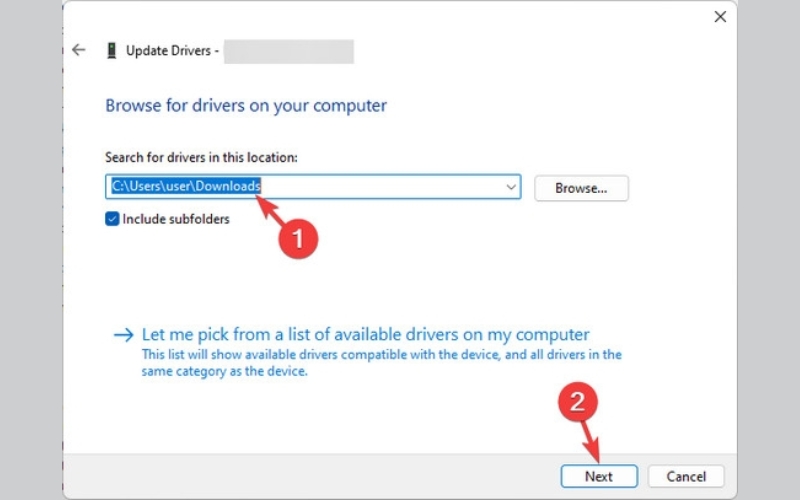The height and width of the screenshot is (500, 800).
Task: Close the Update Drivers dialog
Action: tap(720, 17)
